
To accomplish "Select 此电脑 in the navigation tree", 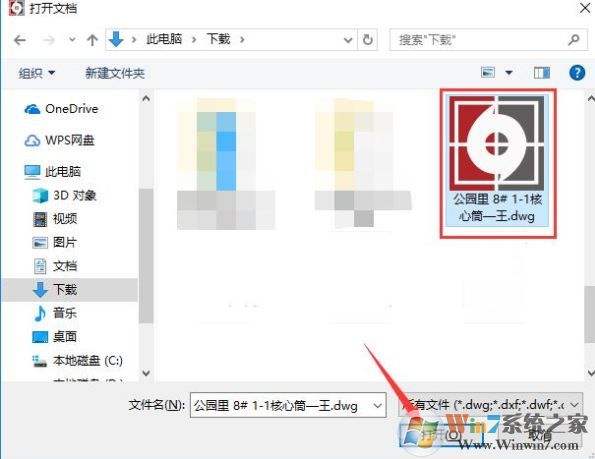I will click(x=63, y=171).
